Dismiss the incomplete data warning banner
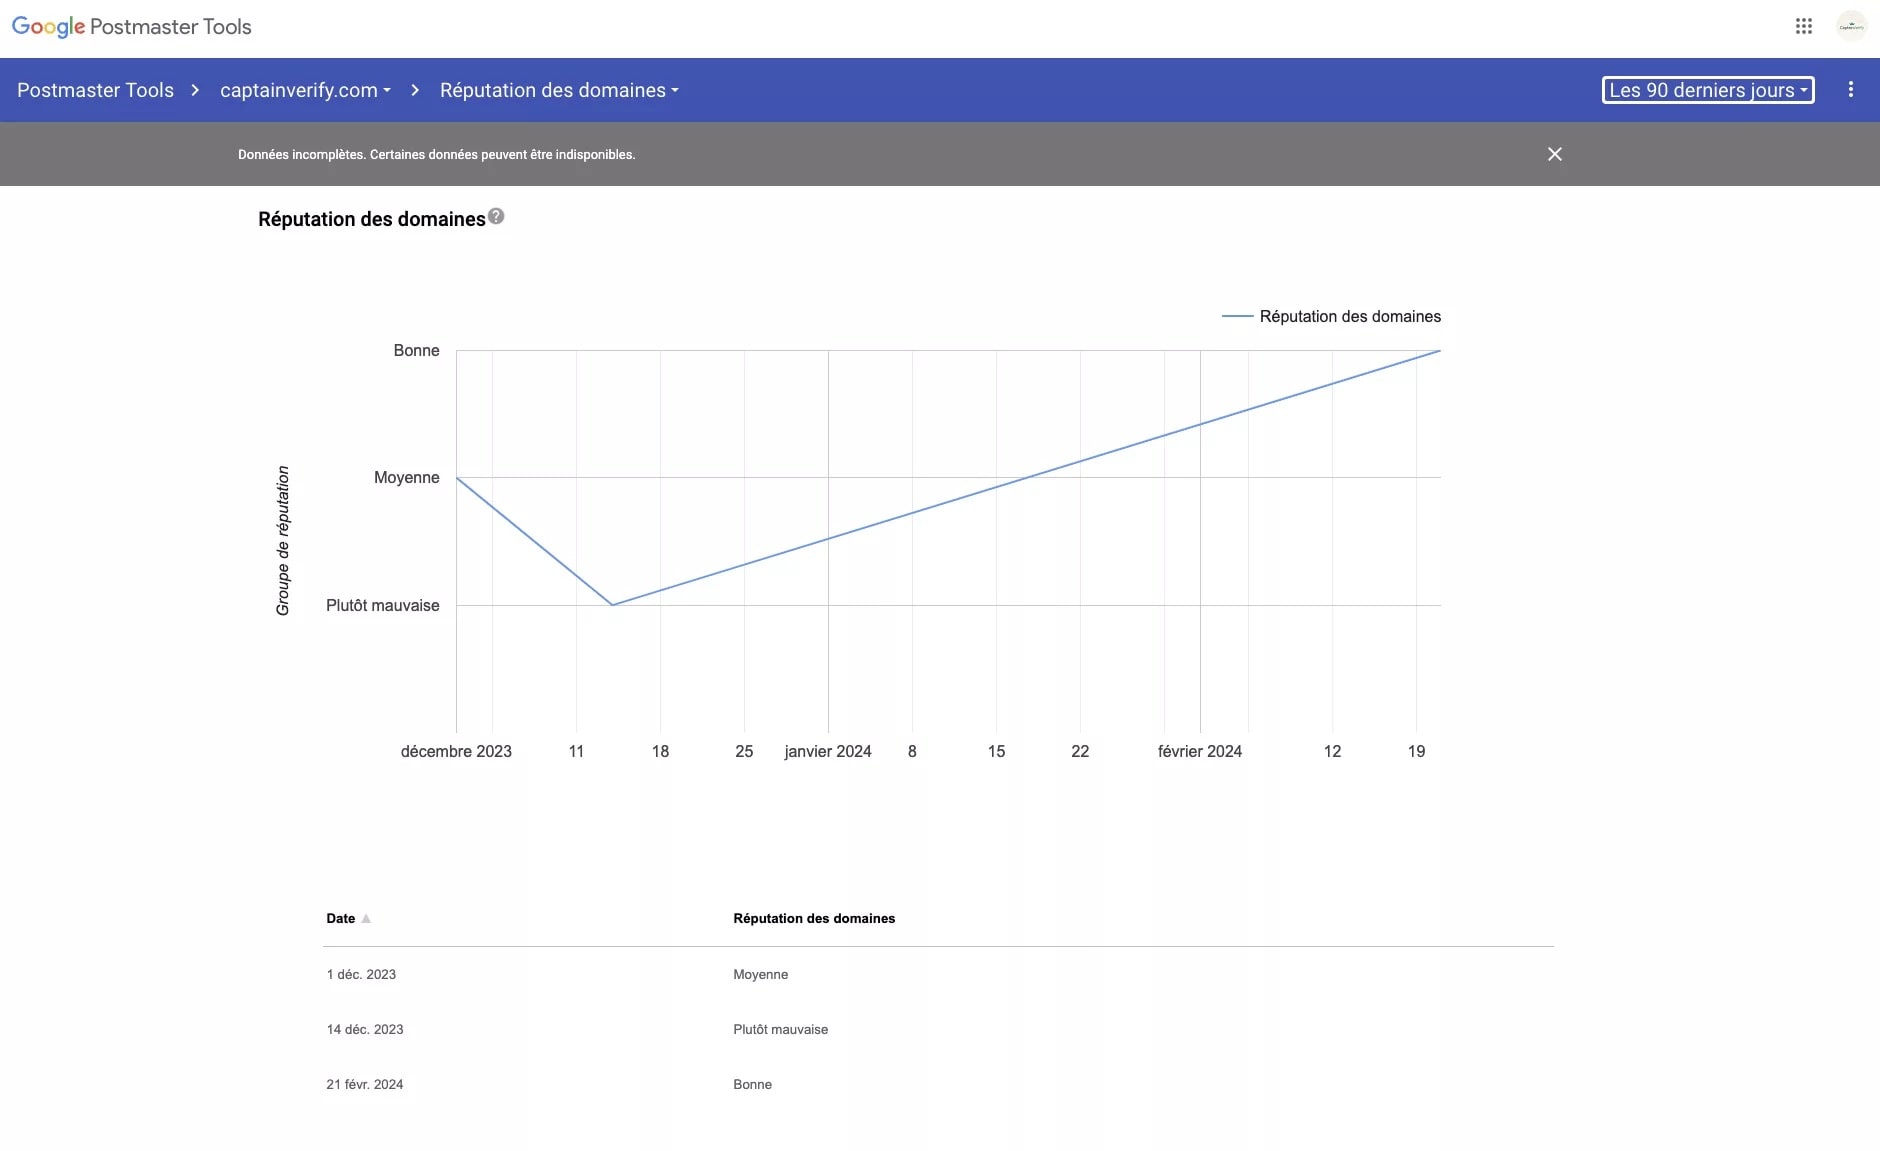 point(1554,153)
